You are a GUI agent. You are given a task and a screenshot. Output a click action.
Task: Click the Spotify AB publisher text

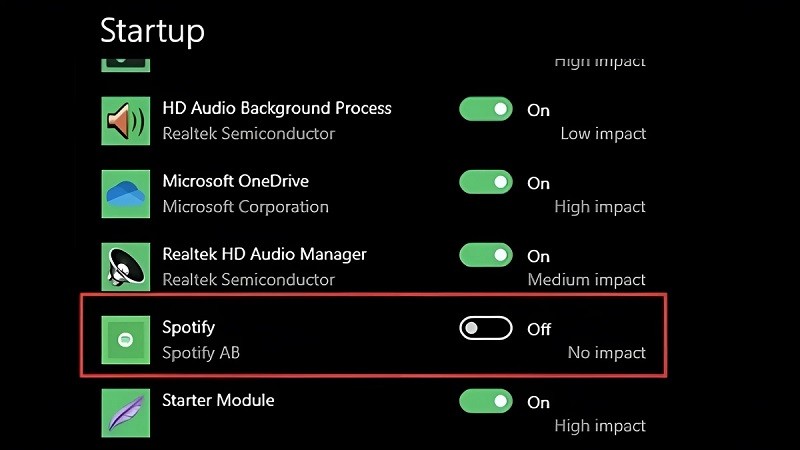coord(200,353)
